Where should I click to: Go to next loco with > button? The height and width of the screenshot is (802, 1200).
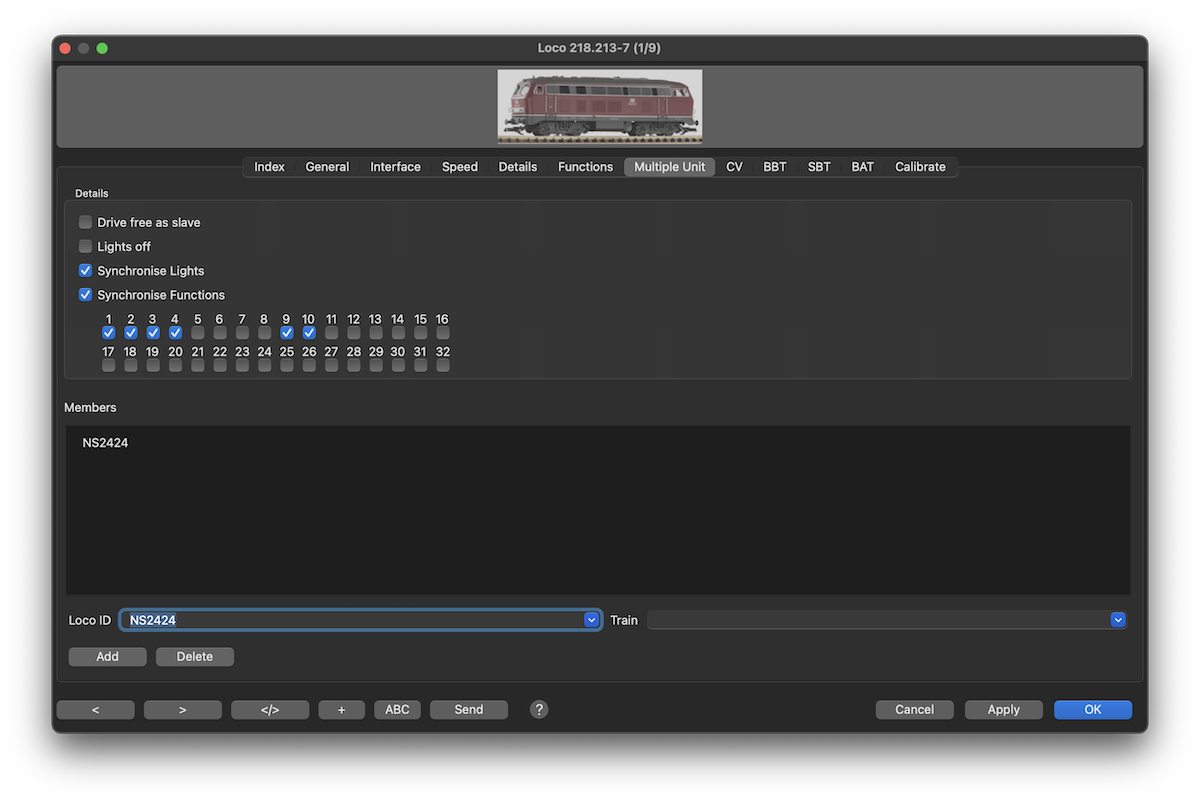click(x=183, y=710)
